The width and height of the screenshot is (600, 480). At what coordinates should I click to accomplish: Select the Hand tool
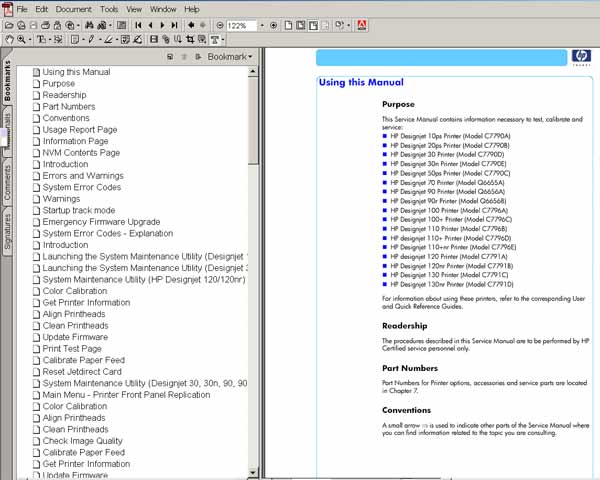click(9, 39)
